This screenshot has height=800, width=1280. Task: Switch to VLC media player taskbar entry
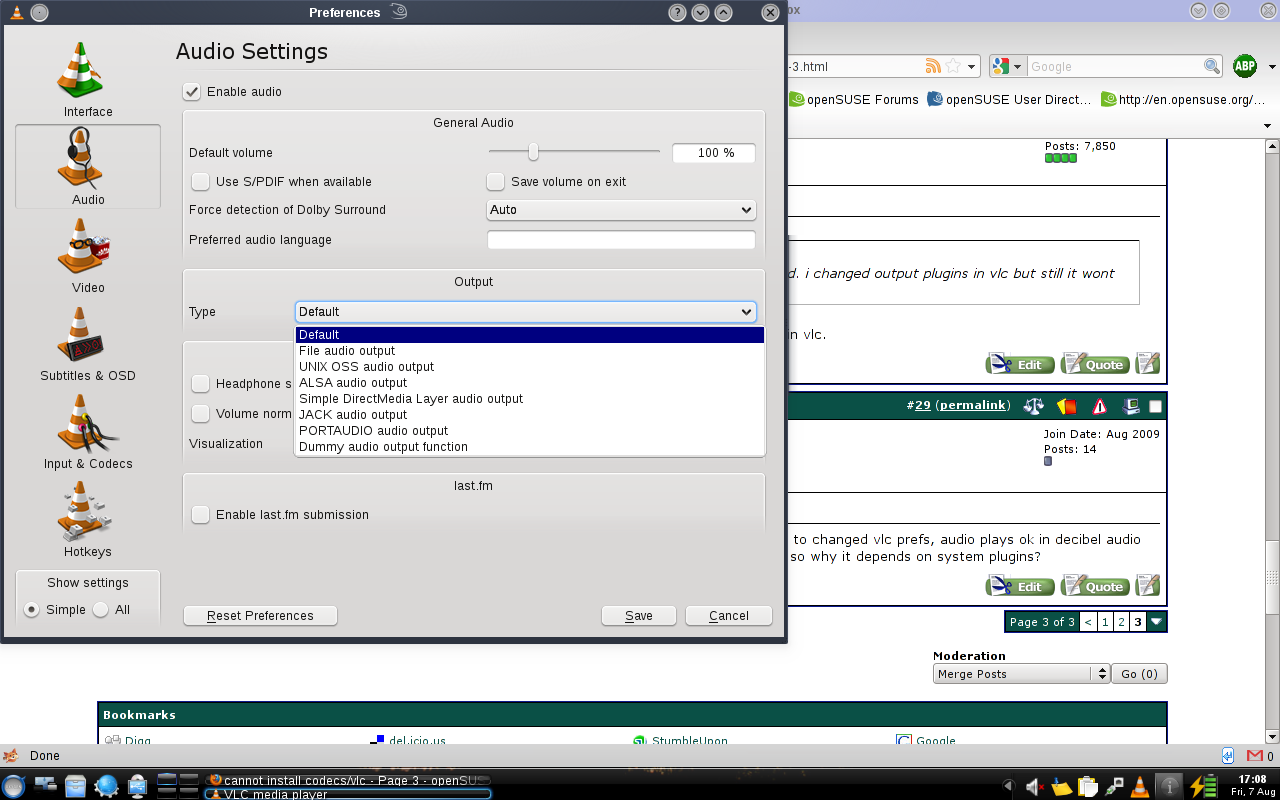pyautogui.click(x=348, y=794)
